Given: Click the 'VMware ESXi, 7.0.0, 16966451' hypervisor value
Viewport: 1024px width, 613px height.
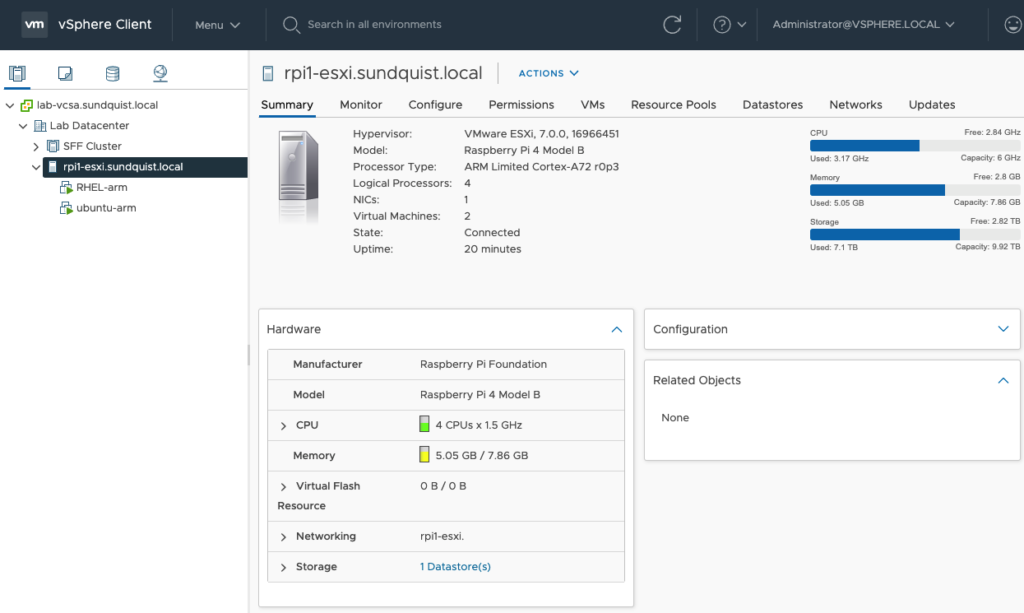Looking at the screenshot, I should click(x=541, y=134).
